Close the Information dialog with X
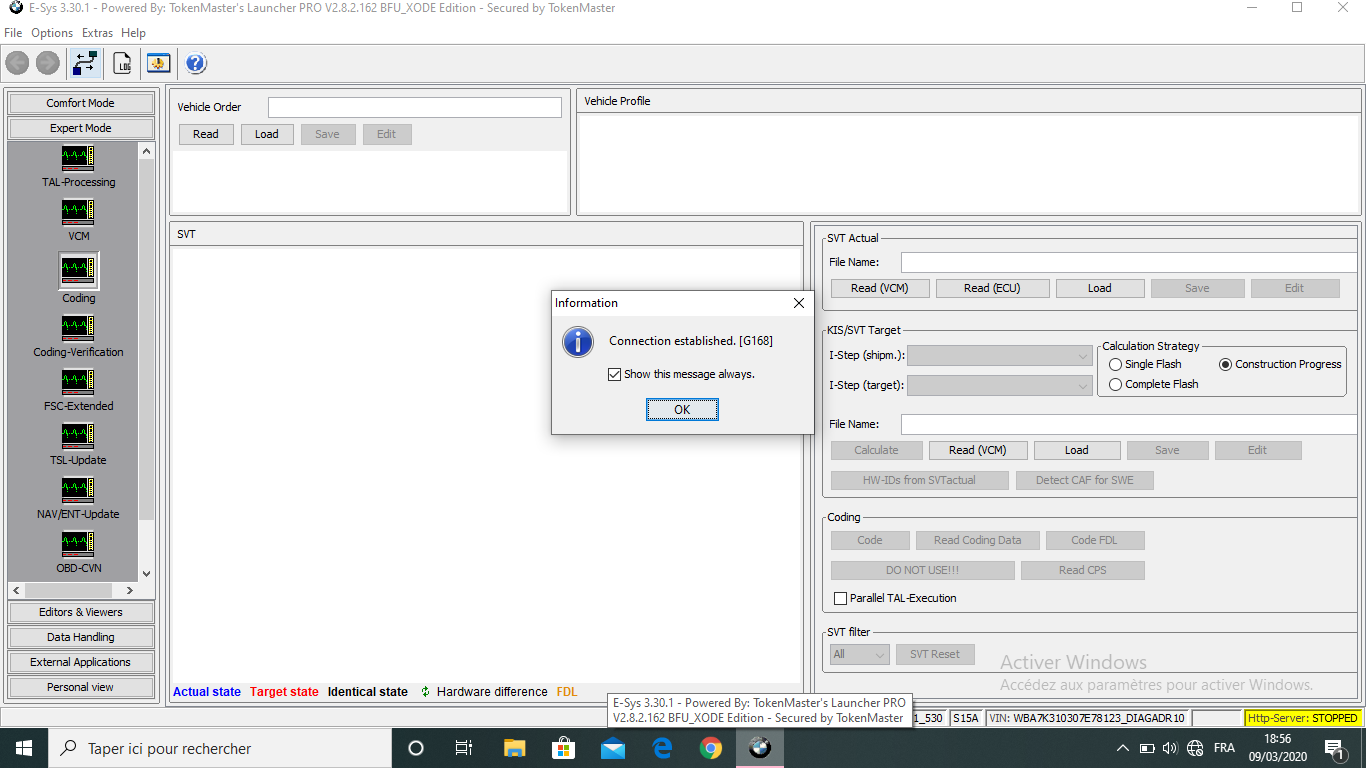Screen dimensions: 1366x768 798,303
